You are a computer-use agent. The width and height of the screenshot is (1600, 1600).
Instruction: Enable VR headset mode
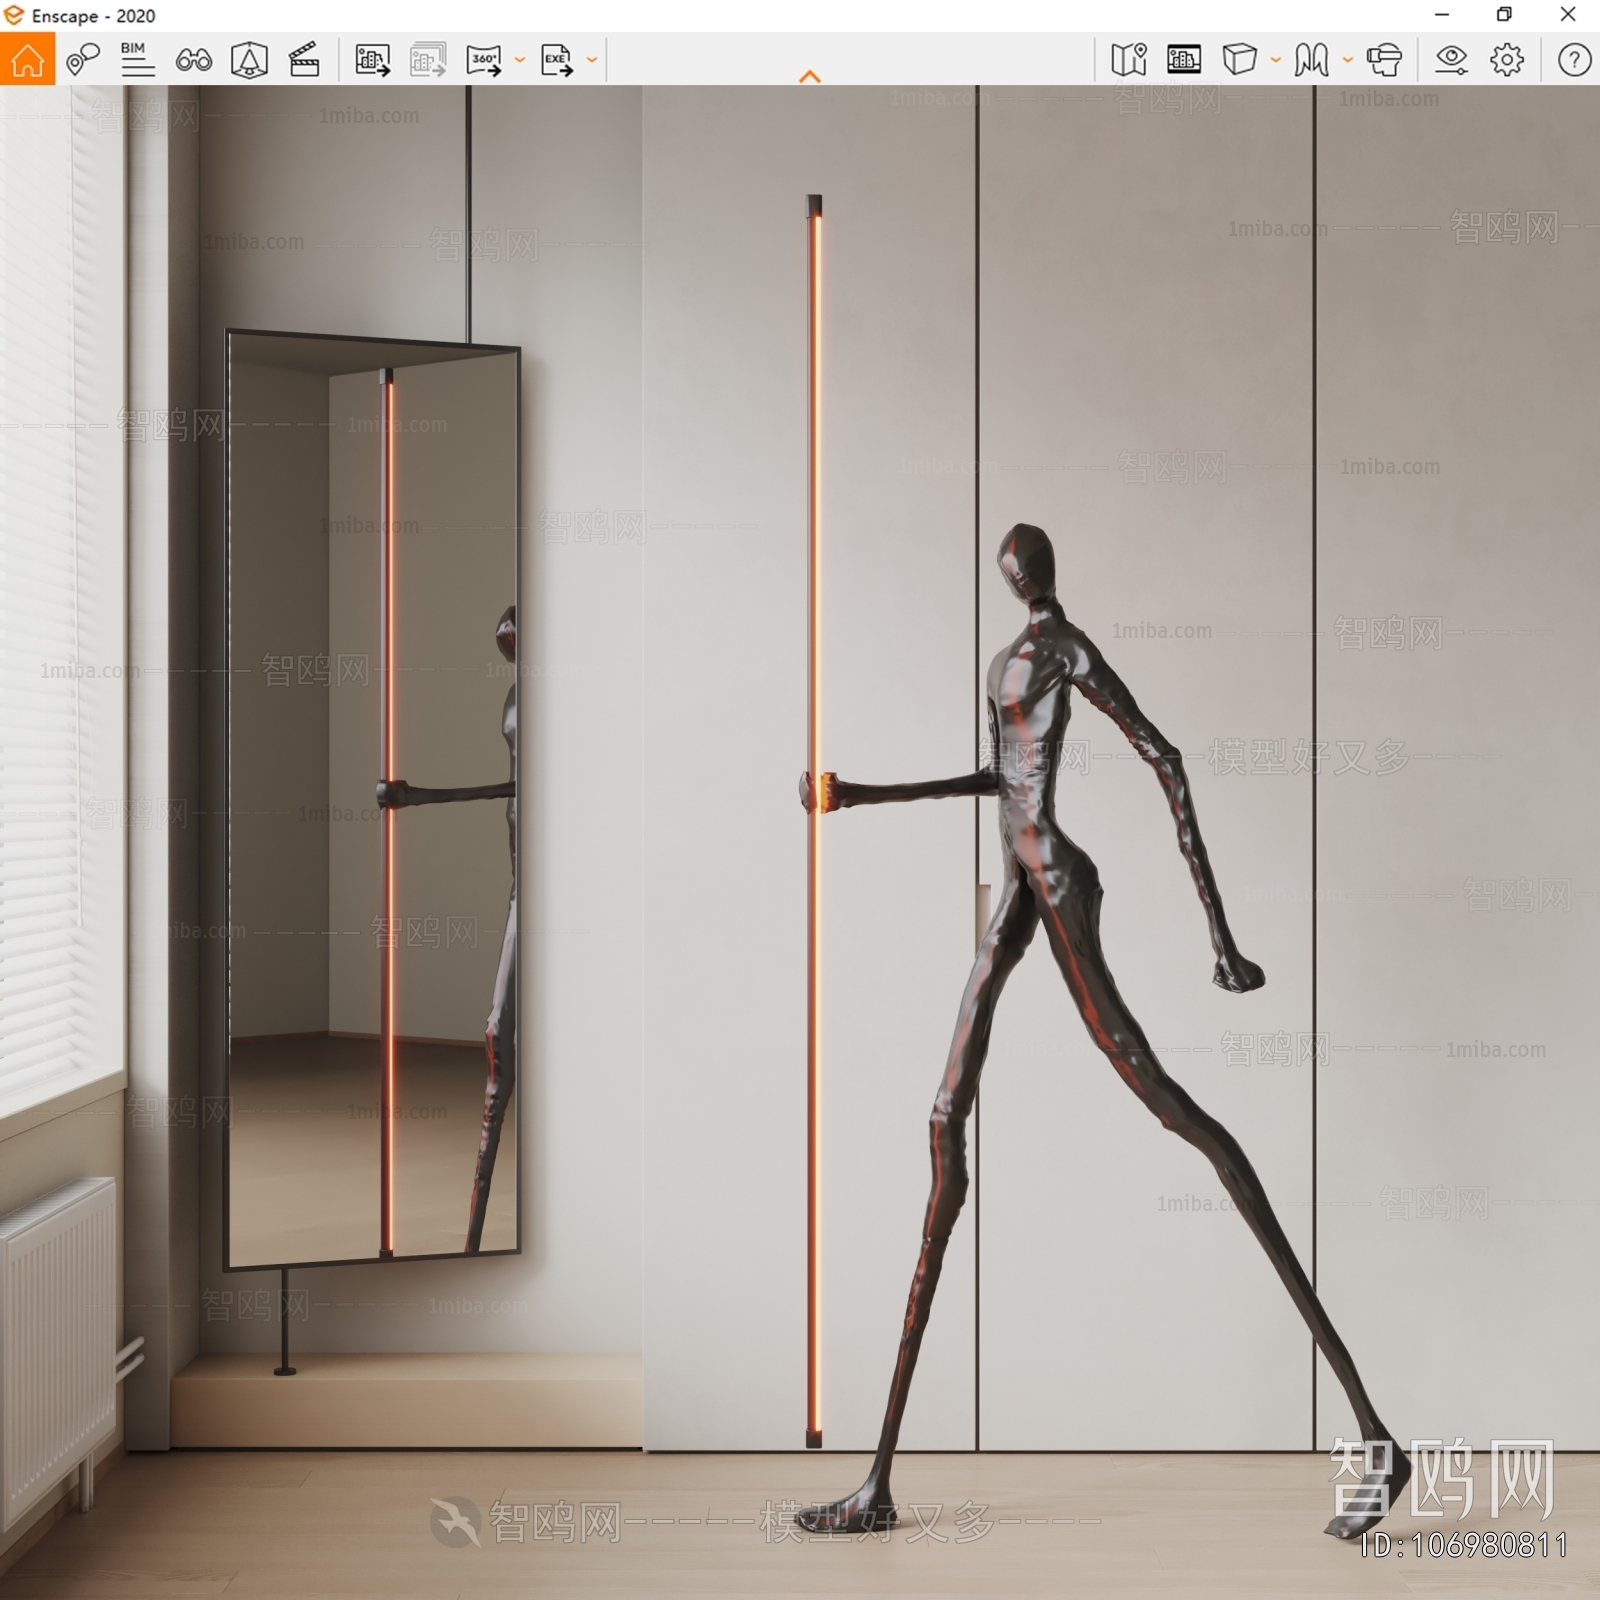click(1384, 60)
